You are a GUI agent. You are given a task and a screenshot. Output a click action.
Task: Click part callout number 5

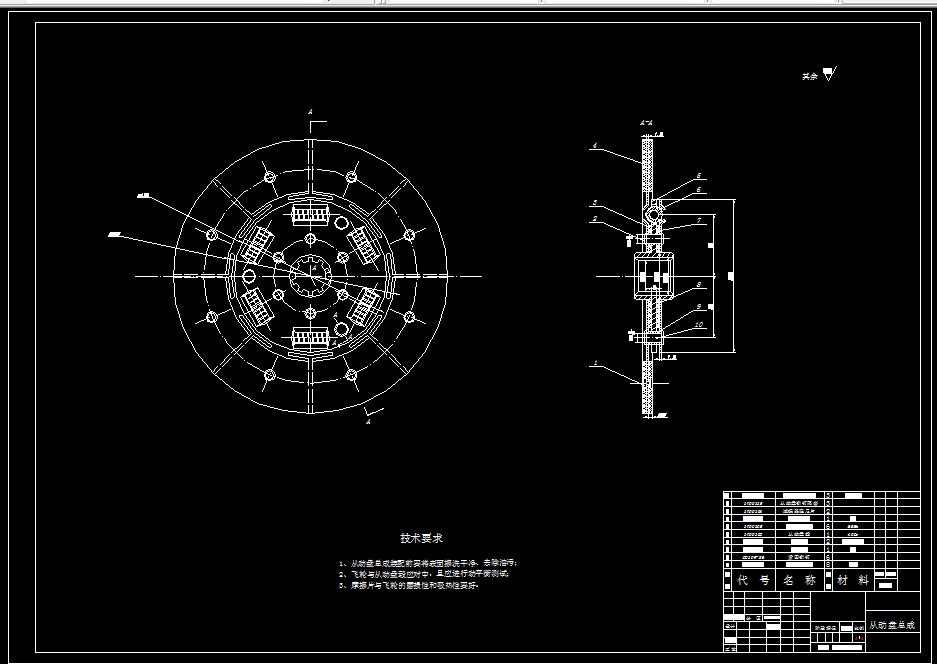coord(698,176)
